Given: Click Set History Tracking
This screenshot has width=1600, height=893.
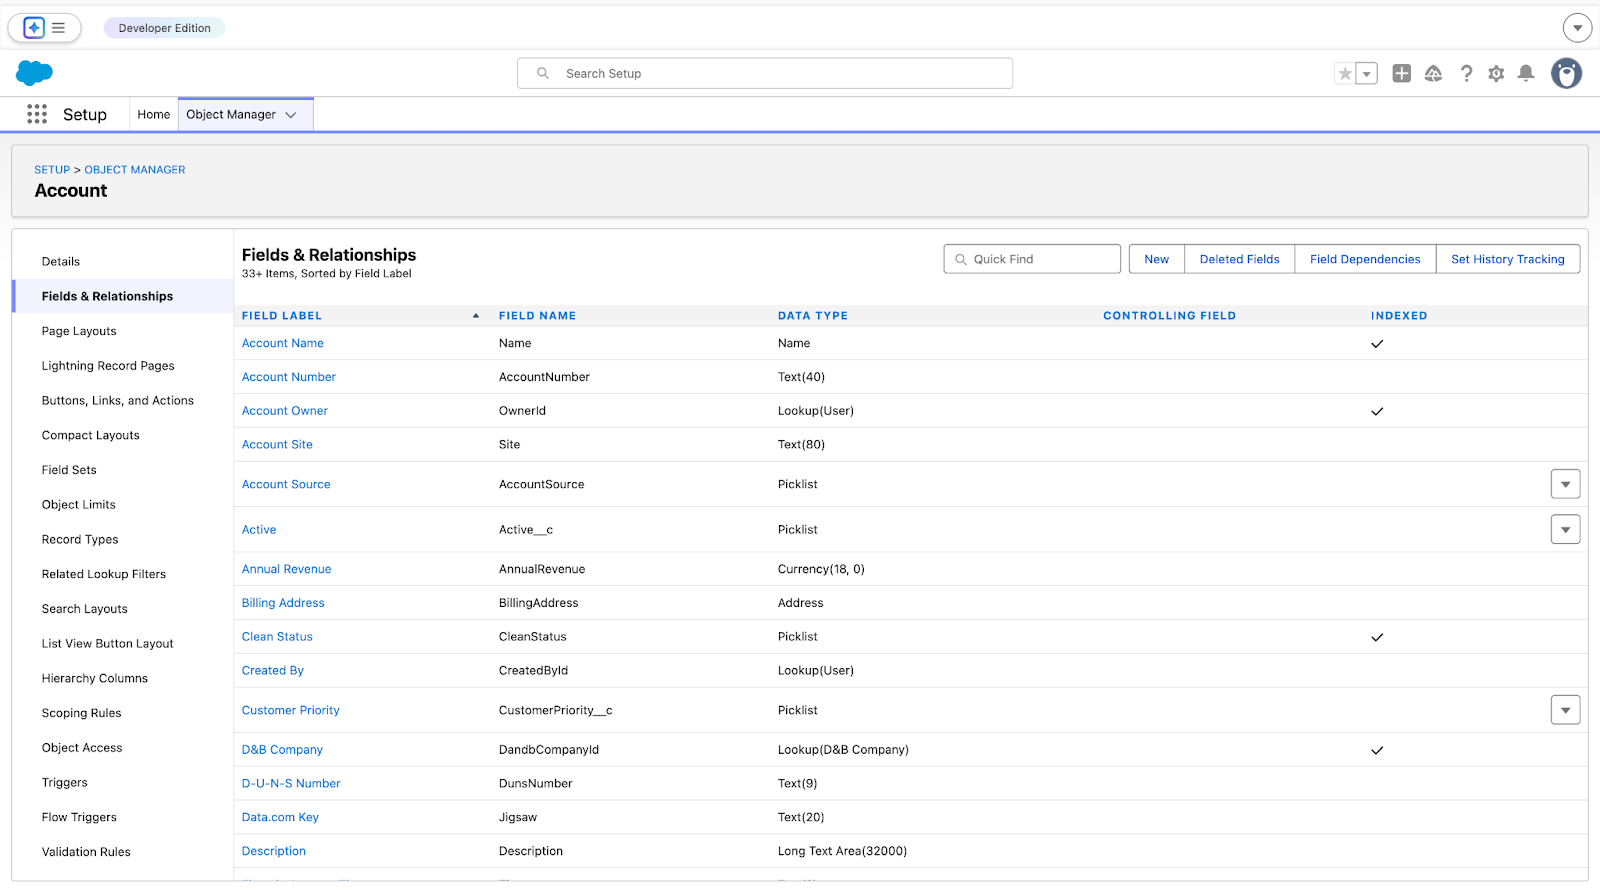Looking at the screenshot, I should point(1508,259).
